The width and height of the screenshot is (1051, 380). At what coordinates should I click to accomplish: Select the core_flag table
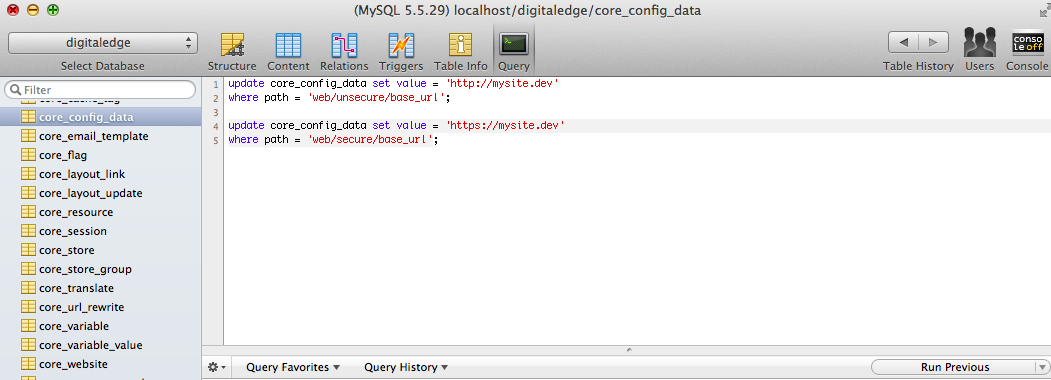(x=101, y=155)
